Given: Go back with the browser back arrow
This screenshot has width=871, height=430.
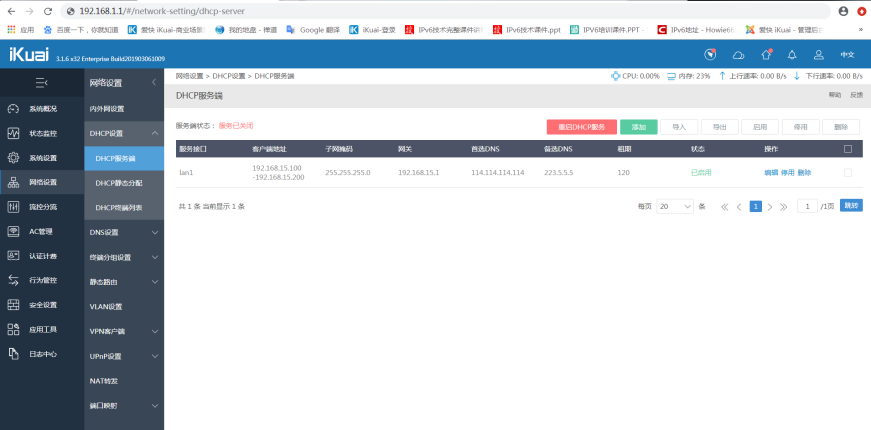Looking at the screenshot, I should pos(11,11).
